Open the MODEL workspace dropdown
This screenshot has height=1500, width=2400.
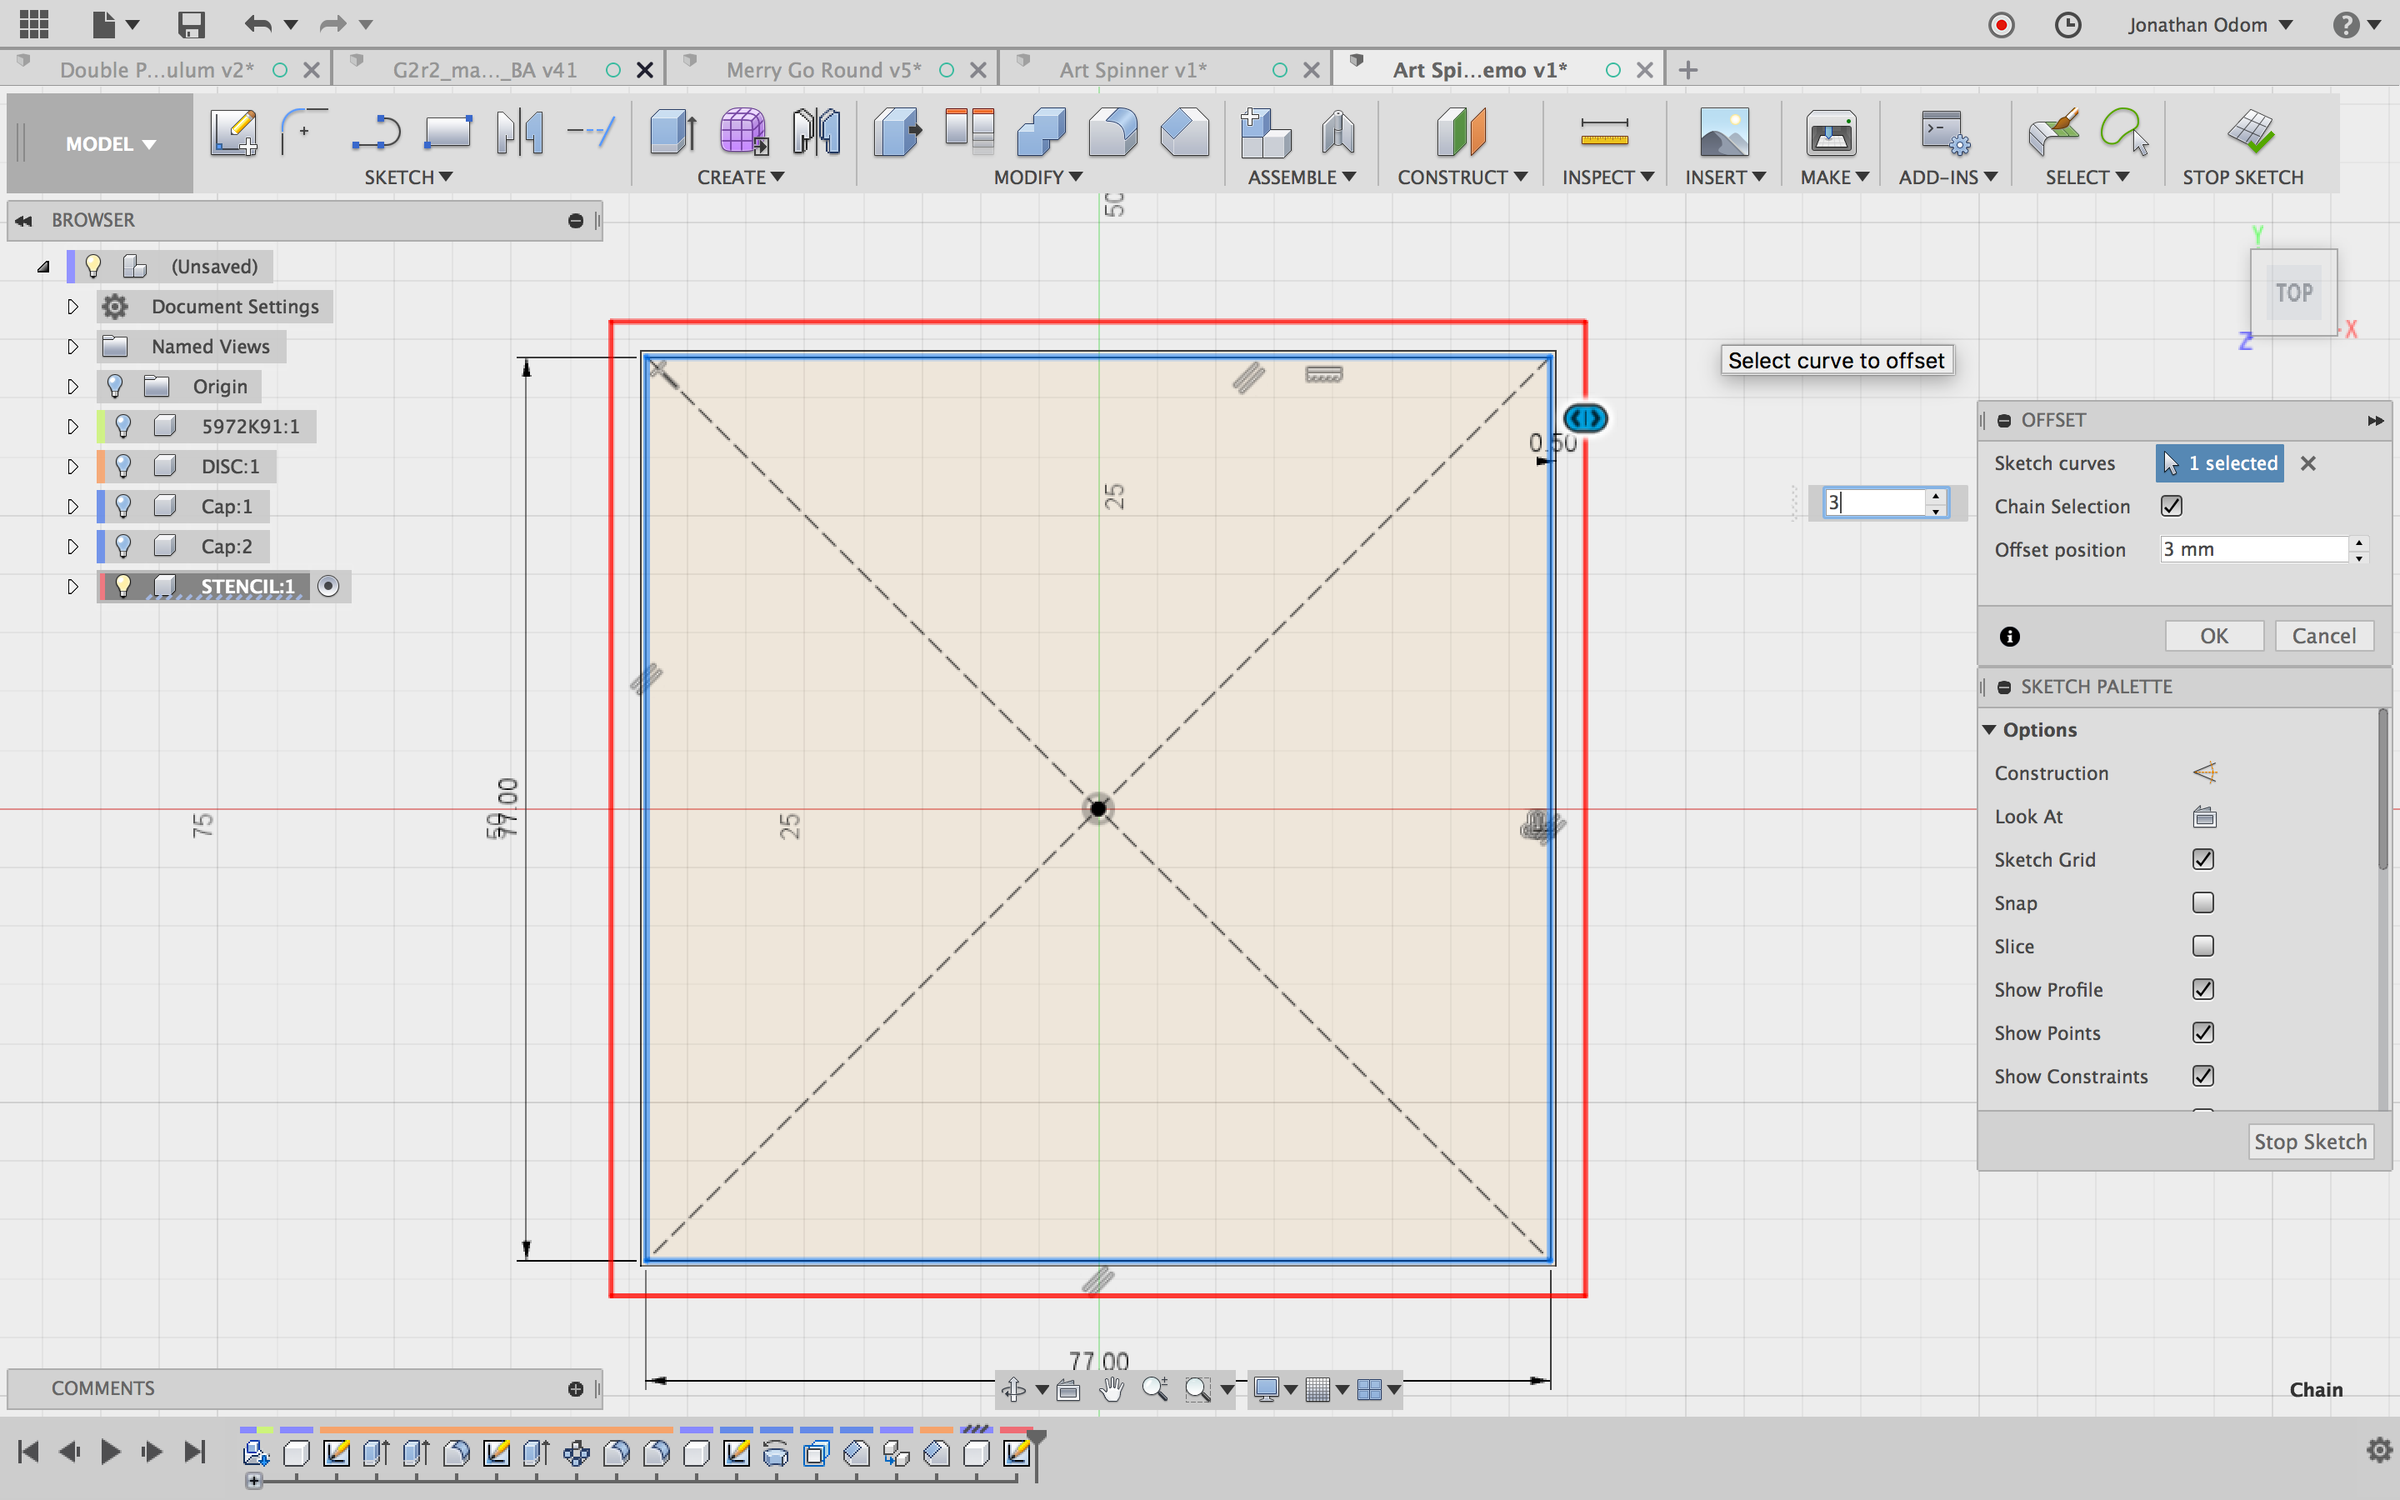coord(110,144)
